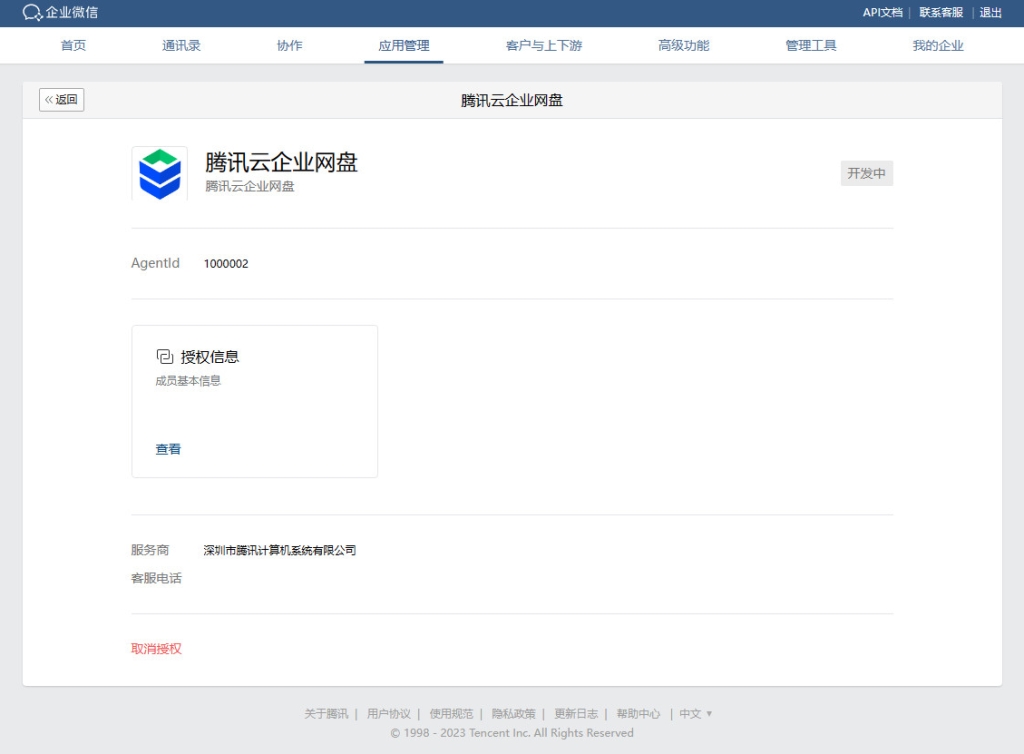
Task: Open the 我的企业 tab
Action: 938,46
